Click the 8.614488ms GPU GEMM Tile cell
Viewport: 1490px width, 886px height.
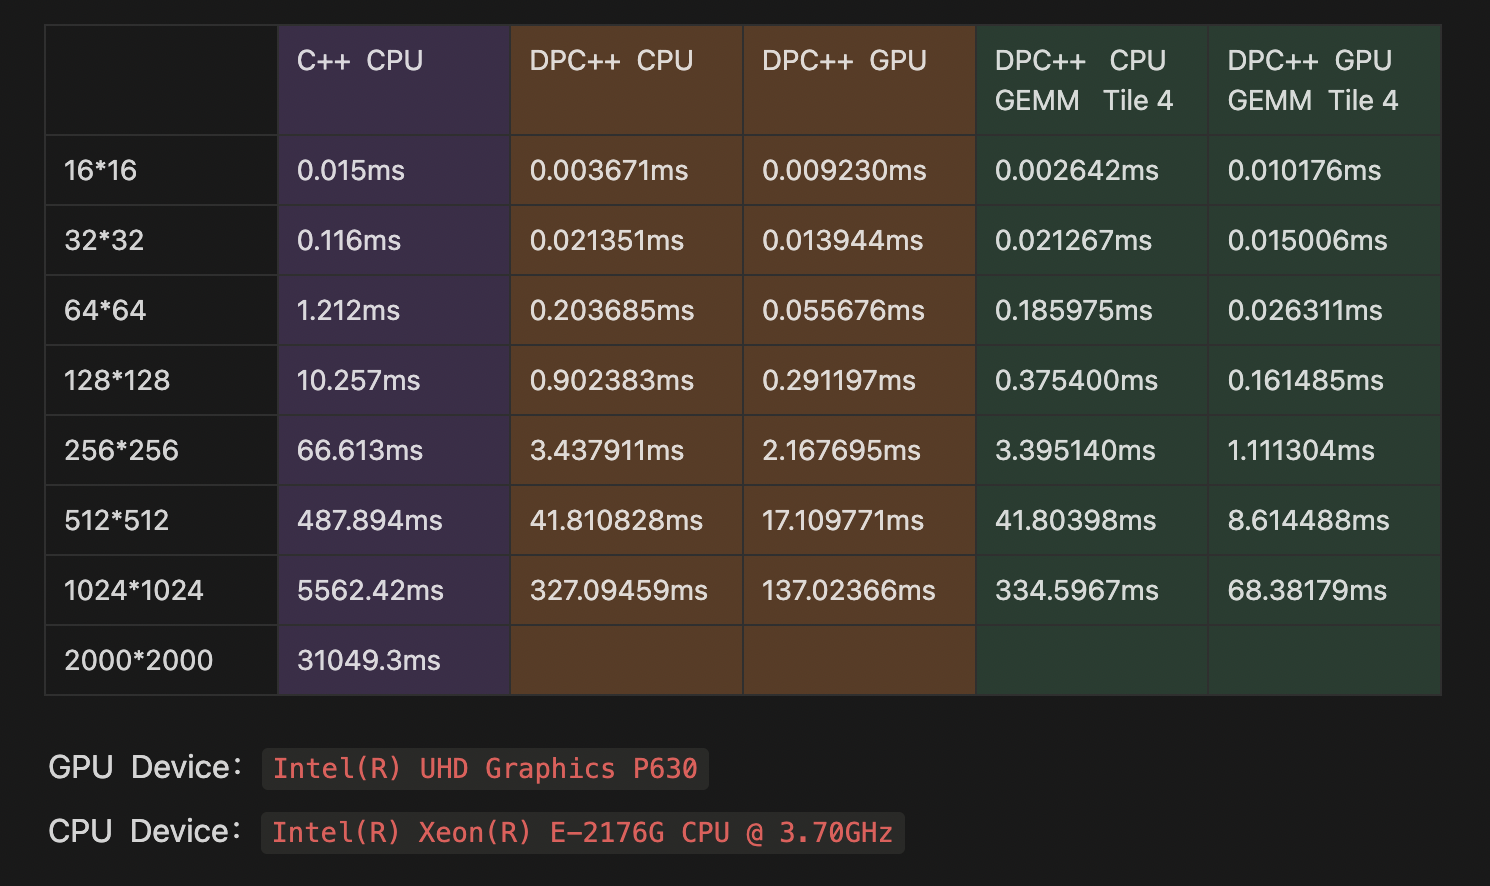coord(1308,520)
